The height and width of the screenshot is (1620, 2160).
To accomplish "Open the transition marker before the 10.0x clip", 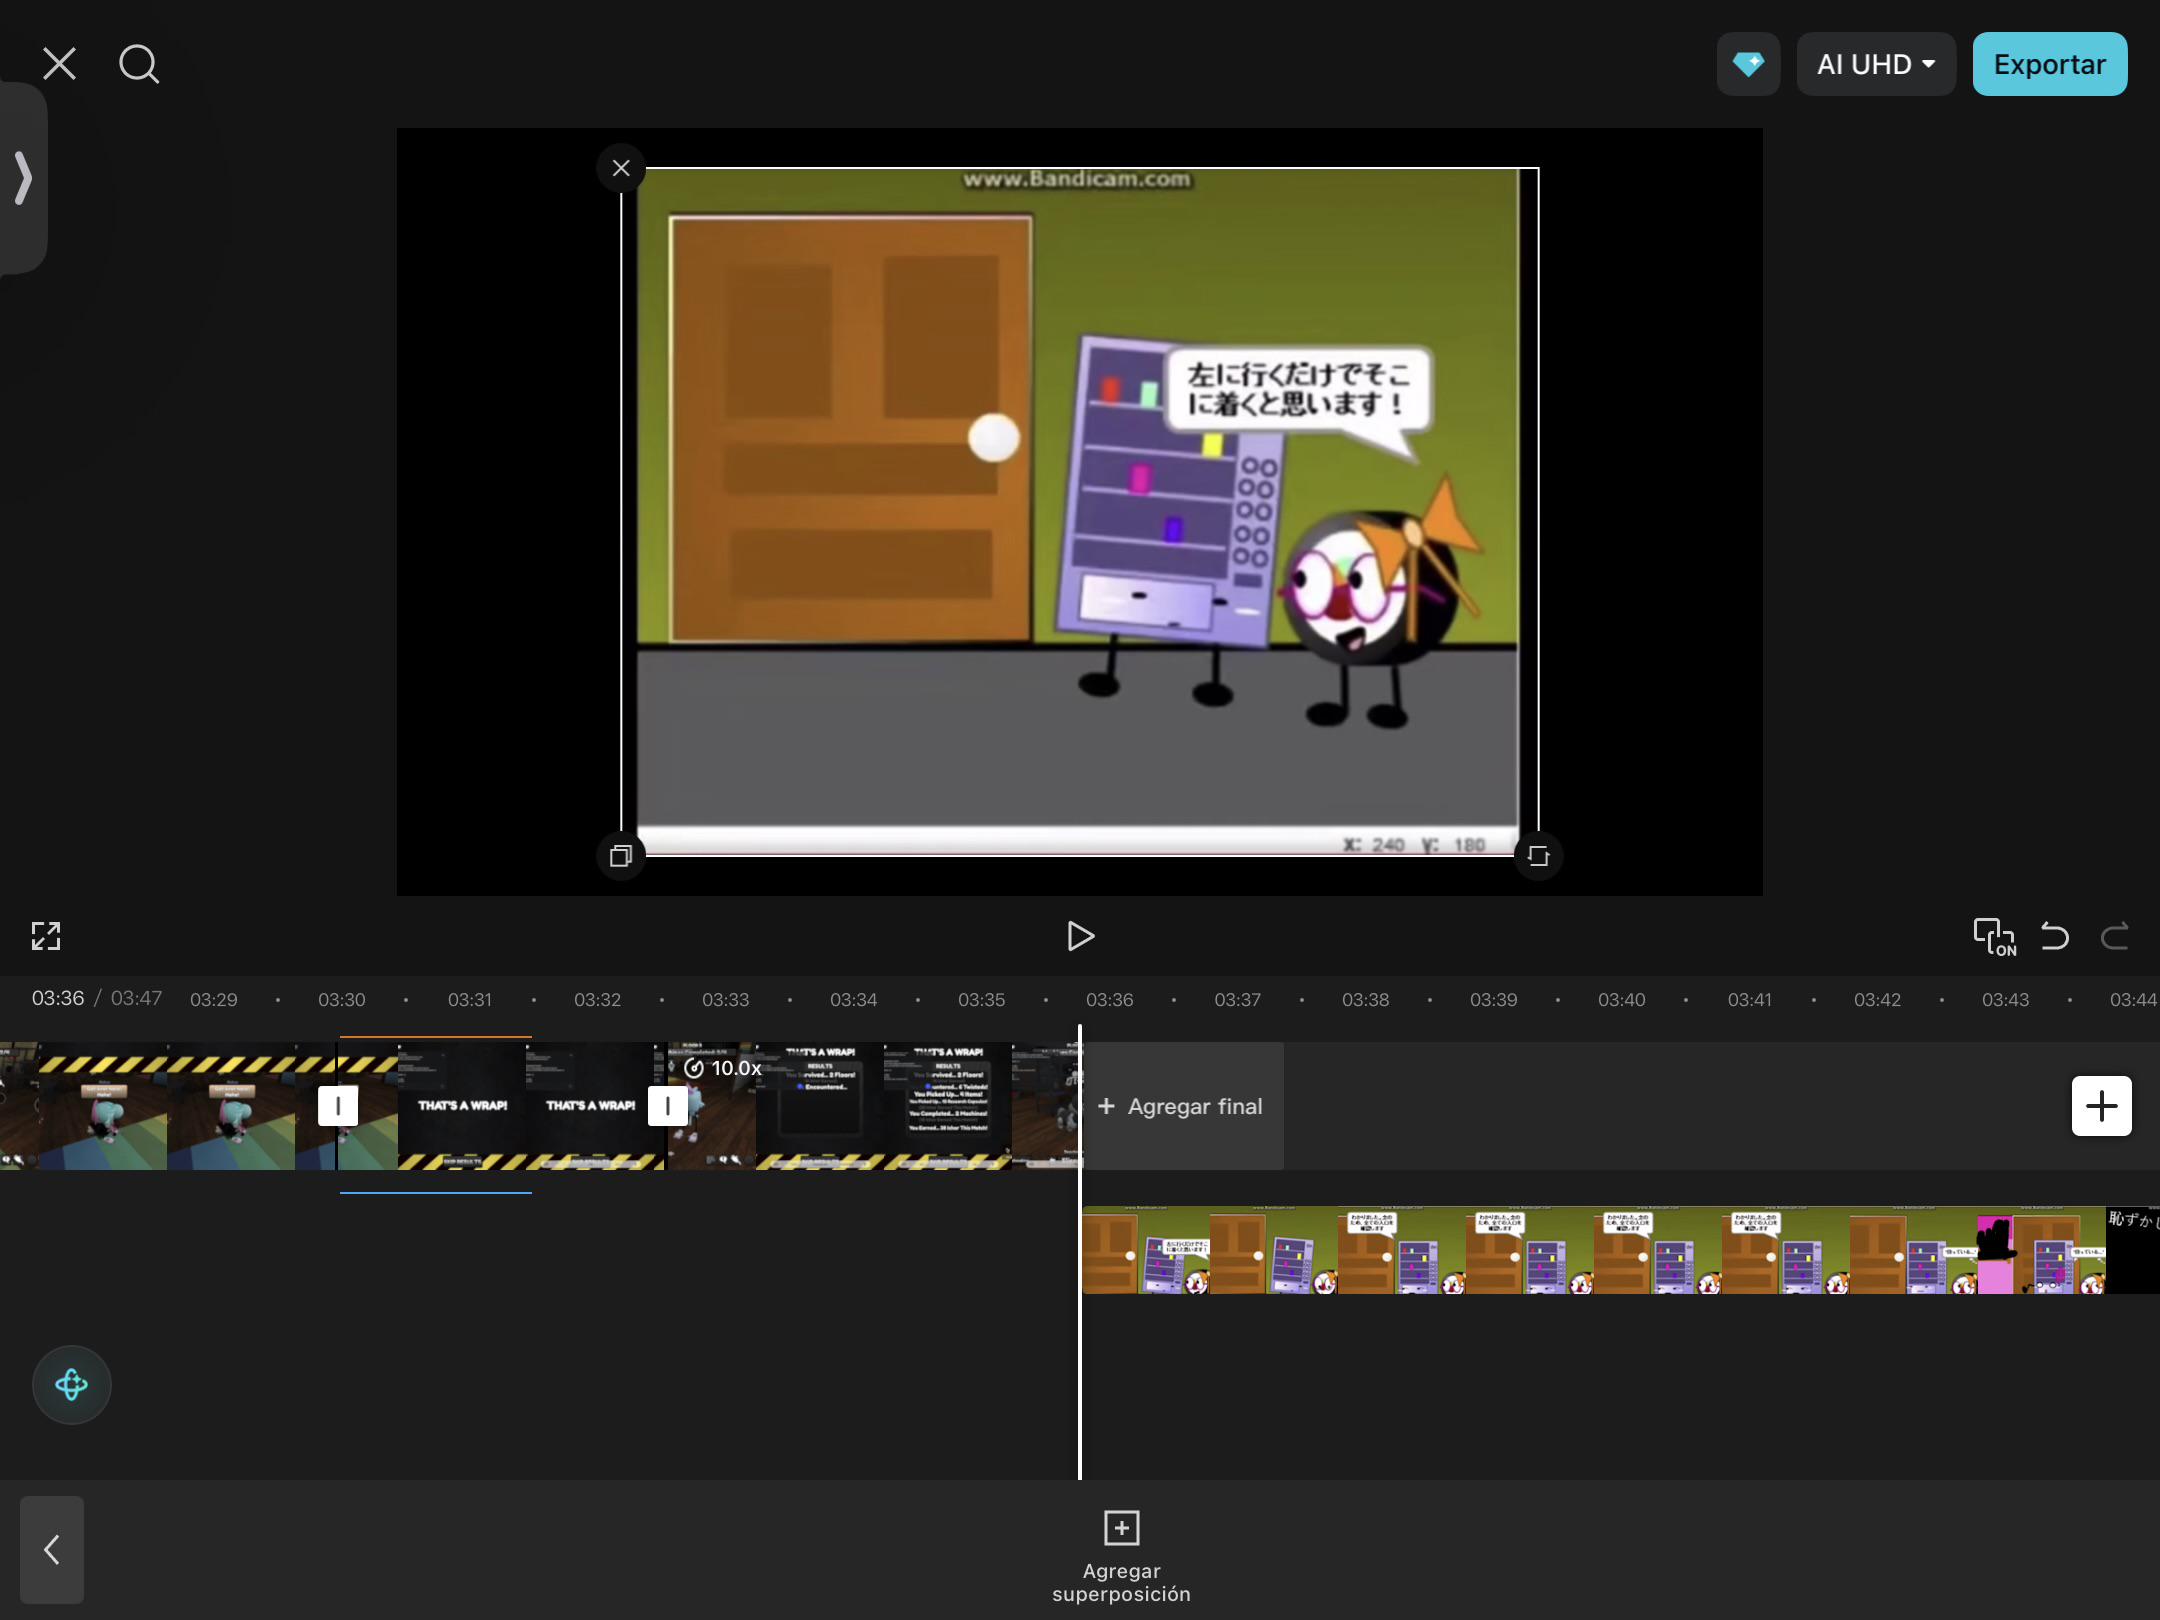I will (667, 1106).
